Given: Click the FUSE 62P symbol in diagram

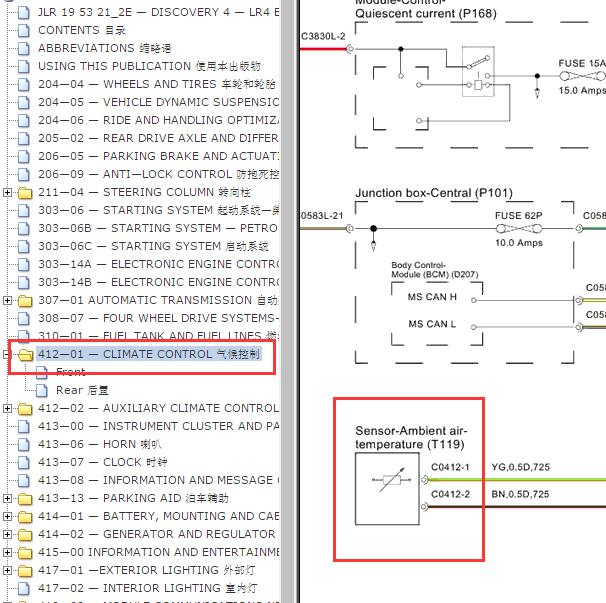Looking at the screenshot, I should tap(519, 229).
